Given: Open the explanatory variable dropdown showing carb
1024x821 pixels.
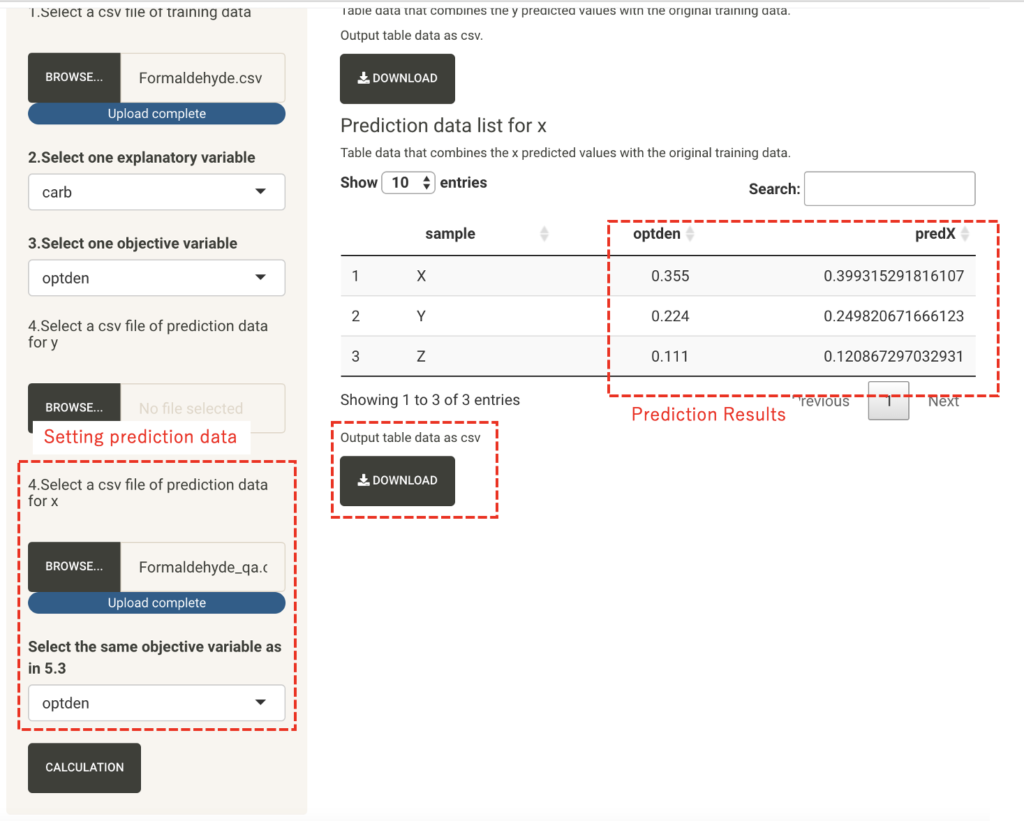Looking at the screenshot, I should coord(156,192).
